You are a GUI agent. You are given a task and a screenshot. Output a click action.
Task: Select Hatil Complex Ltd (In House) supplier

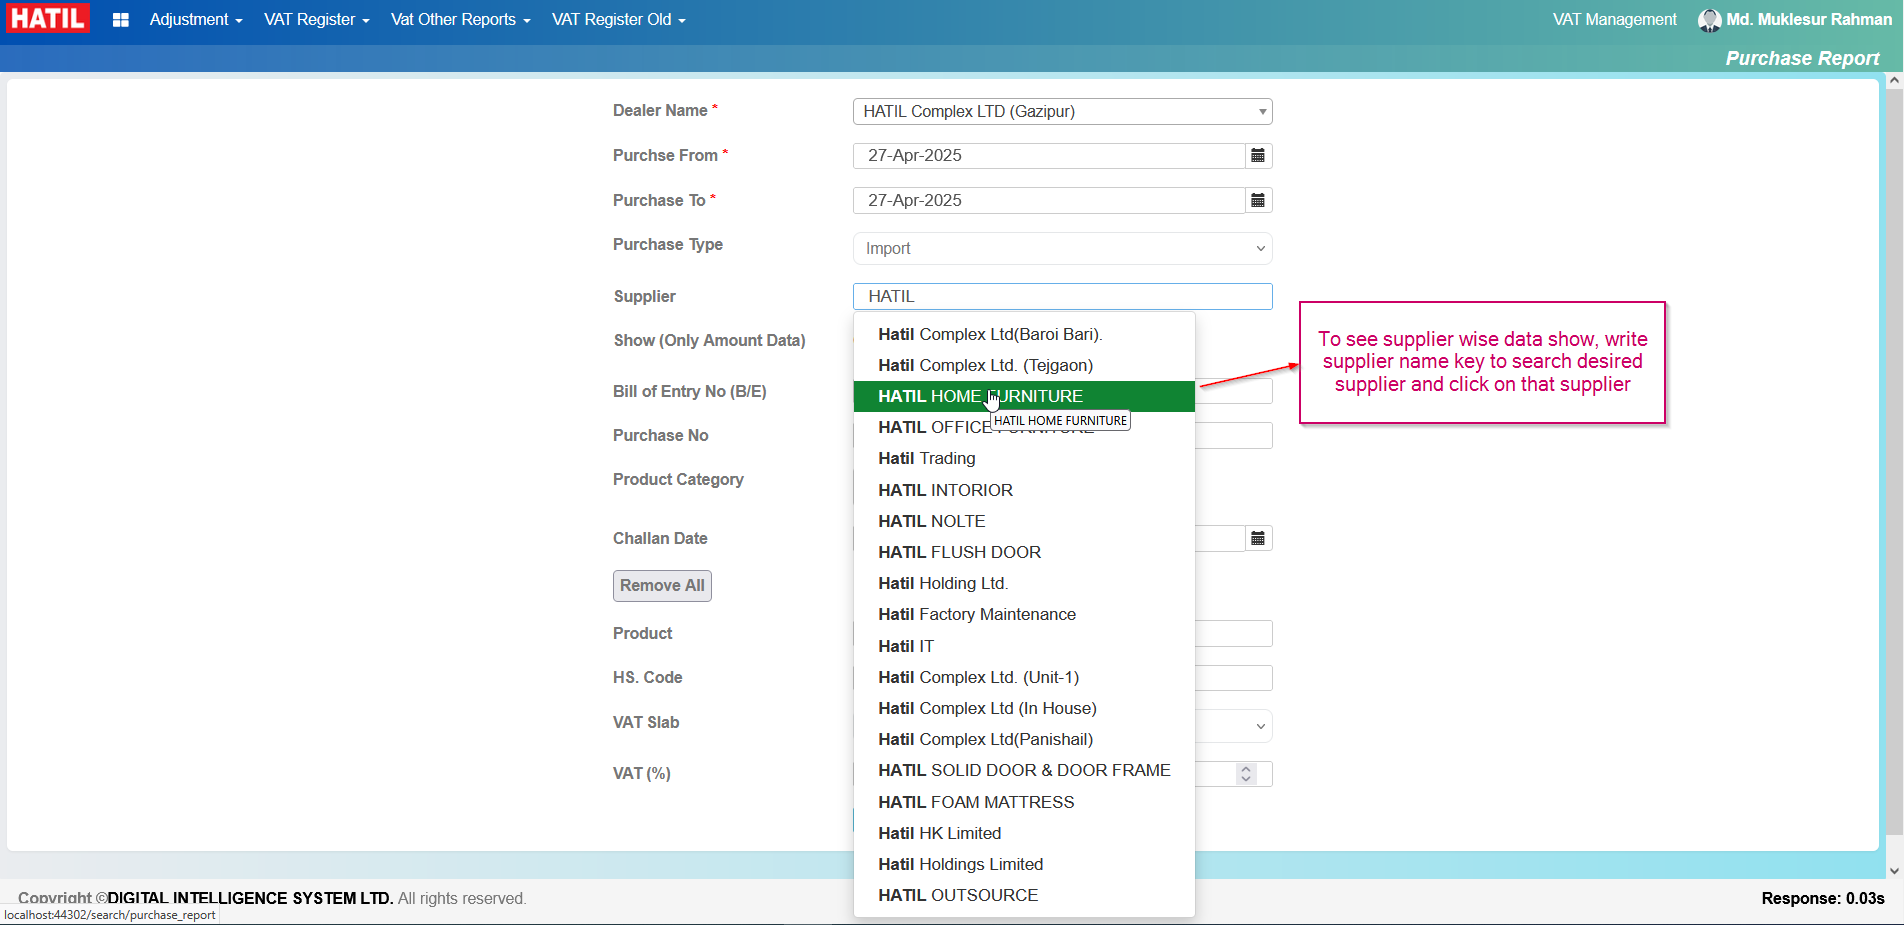click(1024, 709)
